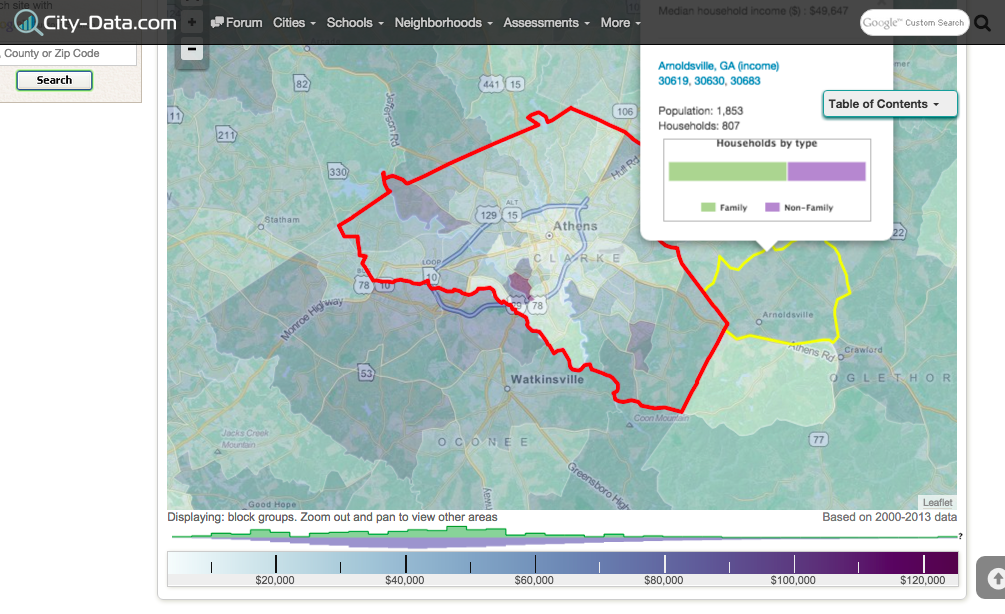Click the route 77 highway shield

coord(818,440)
